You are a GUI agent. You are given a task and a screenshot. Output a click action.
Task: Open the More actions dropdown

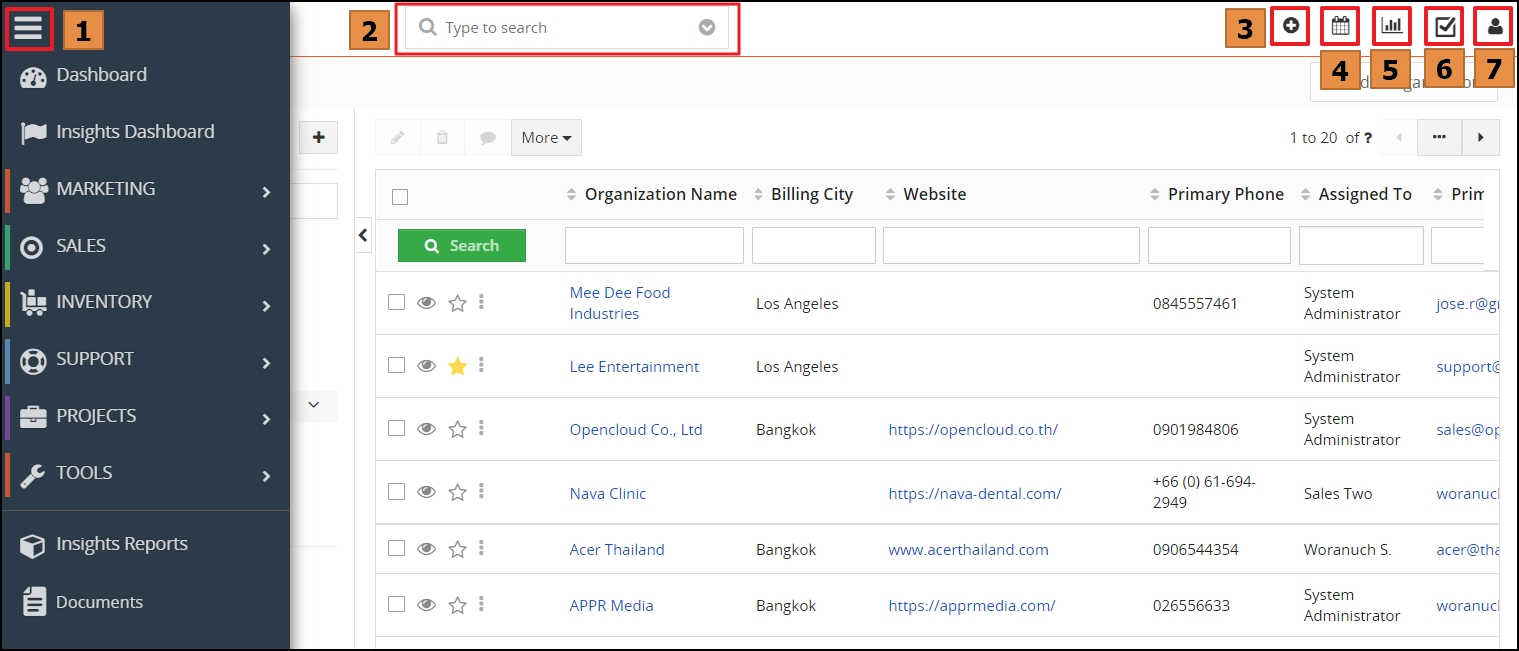(546, 138)
